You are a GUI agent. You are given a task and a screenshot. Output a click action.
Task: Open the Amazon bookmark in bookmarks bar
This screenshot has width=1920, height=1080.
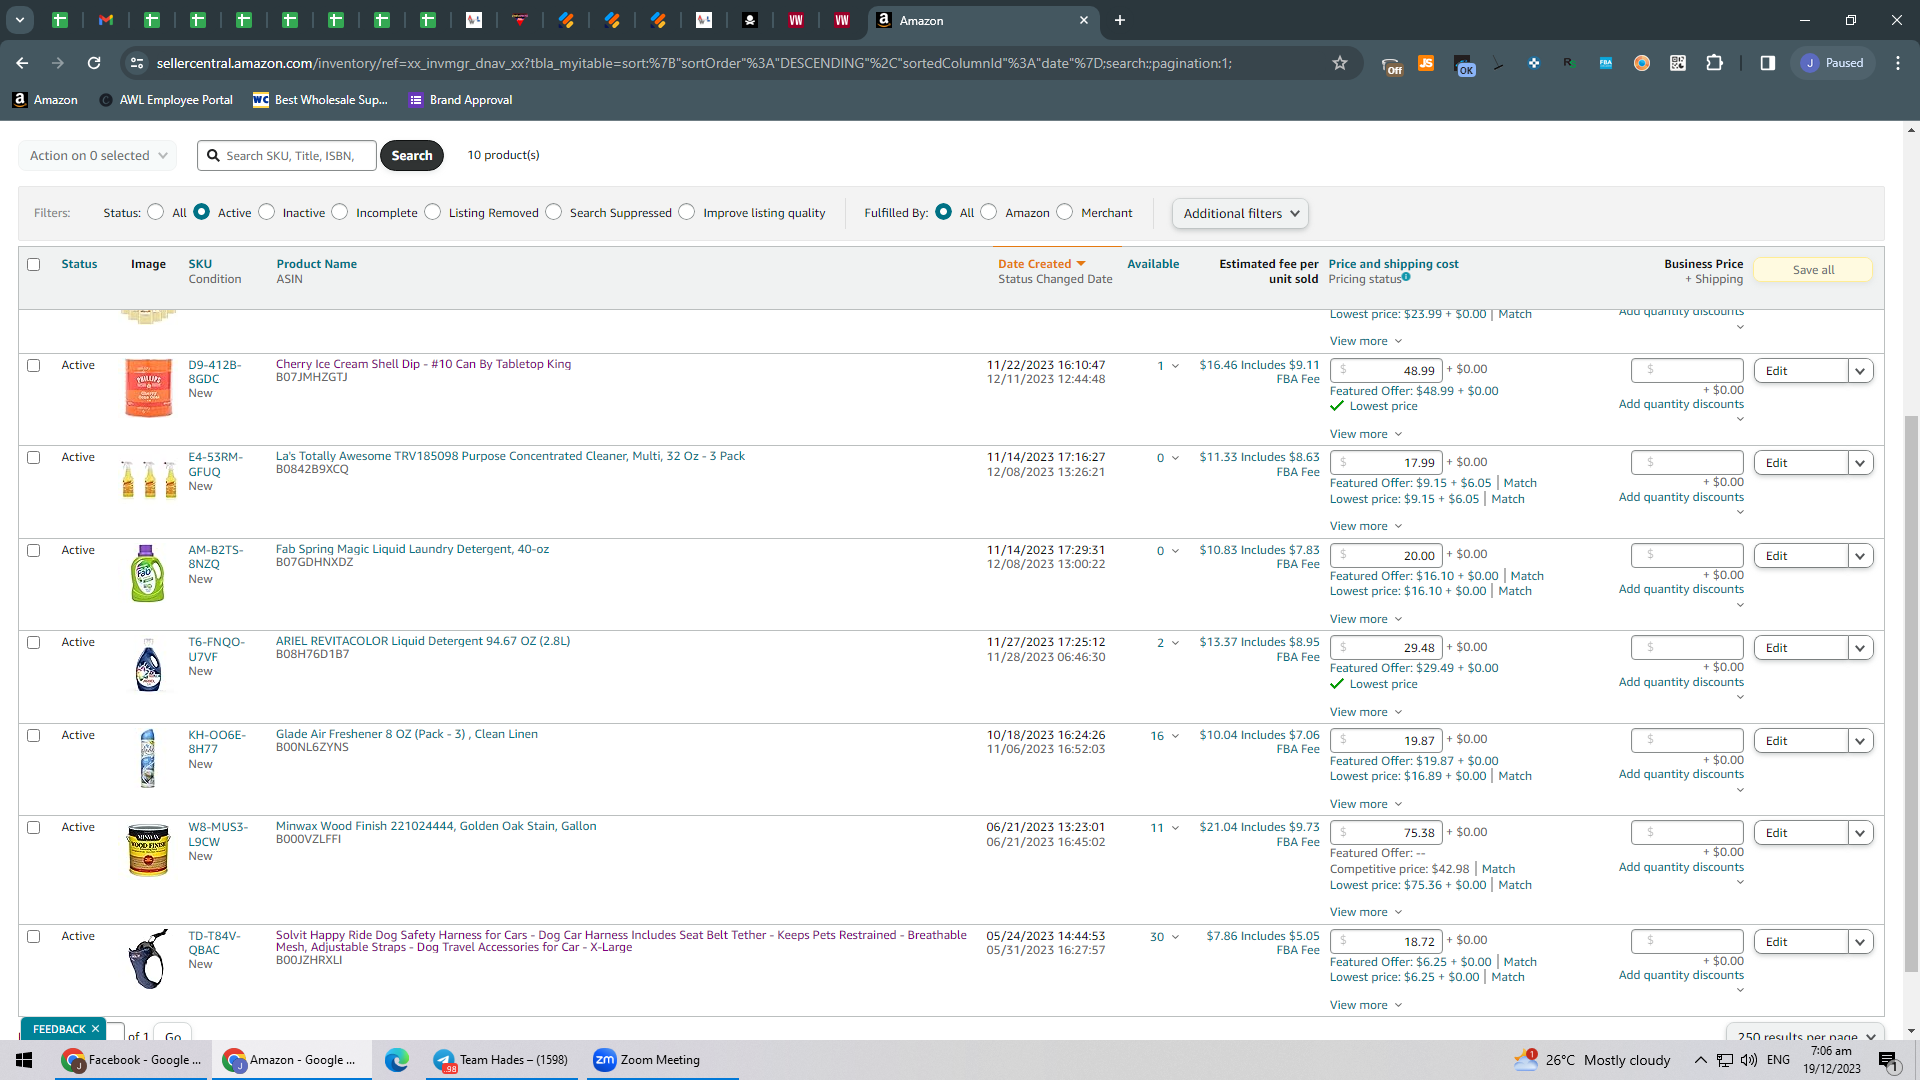point(45,100)
